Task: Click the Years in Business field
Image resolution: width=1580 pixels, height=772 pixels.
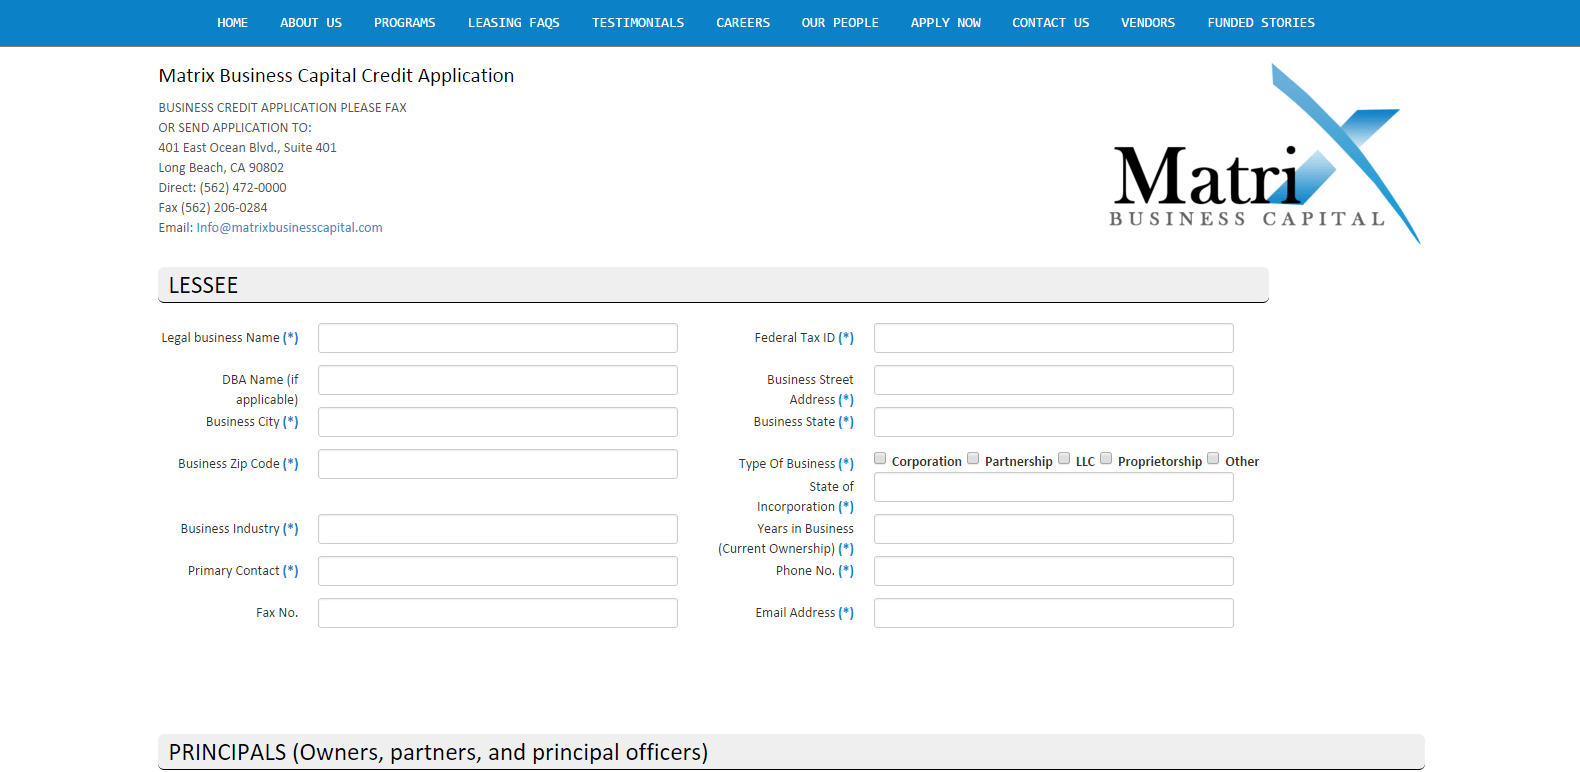Action: click(1054, 529)
